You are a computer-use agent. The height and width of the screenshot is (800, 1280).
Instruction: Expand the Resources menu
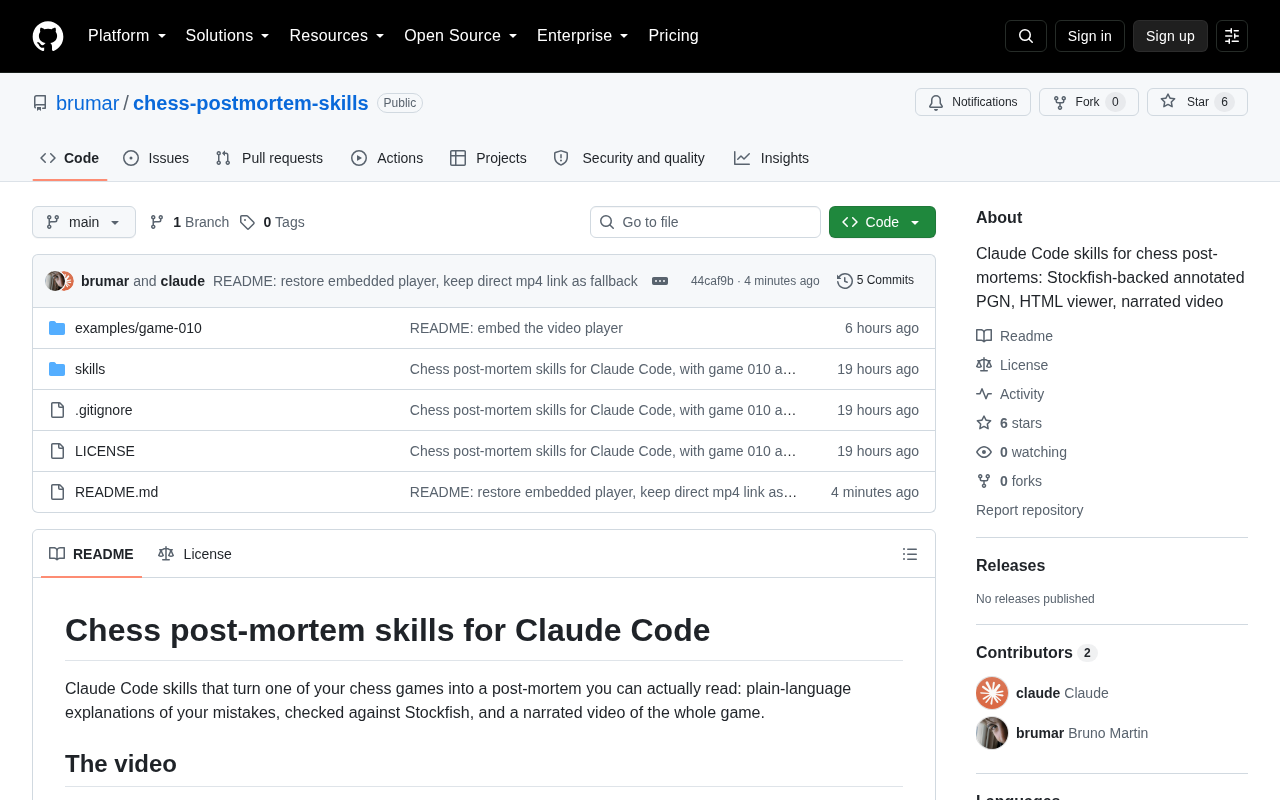coord(337,36)
